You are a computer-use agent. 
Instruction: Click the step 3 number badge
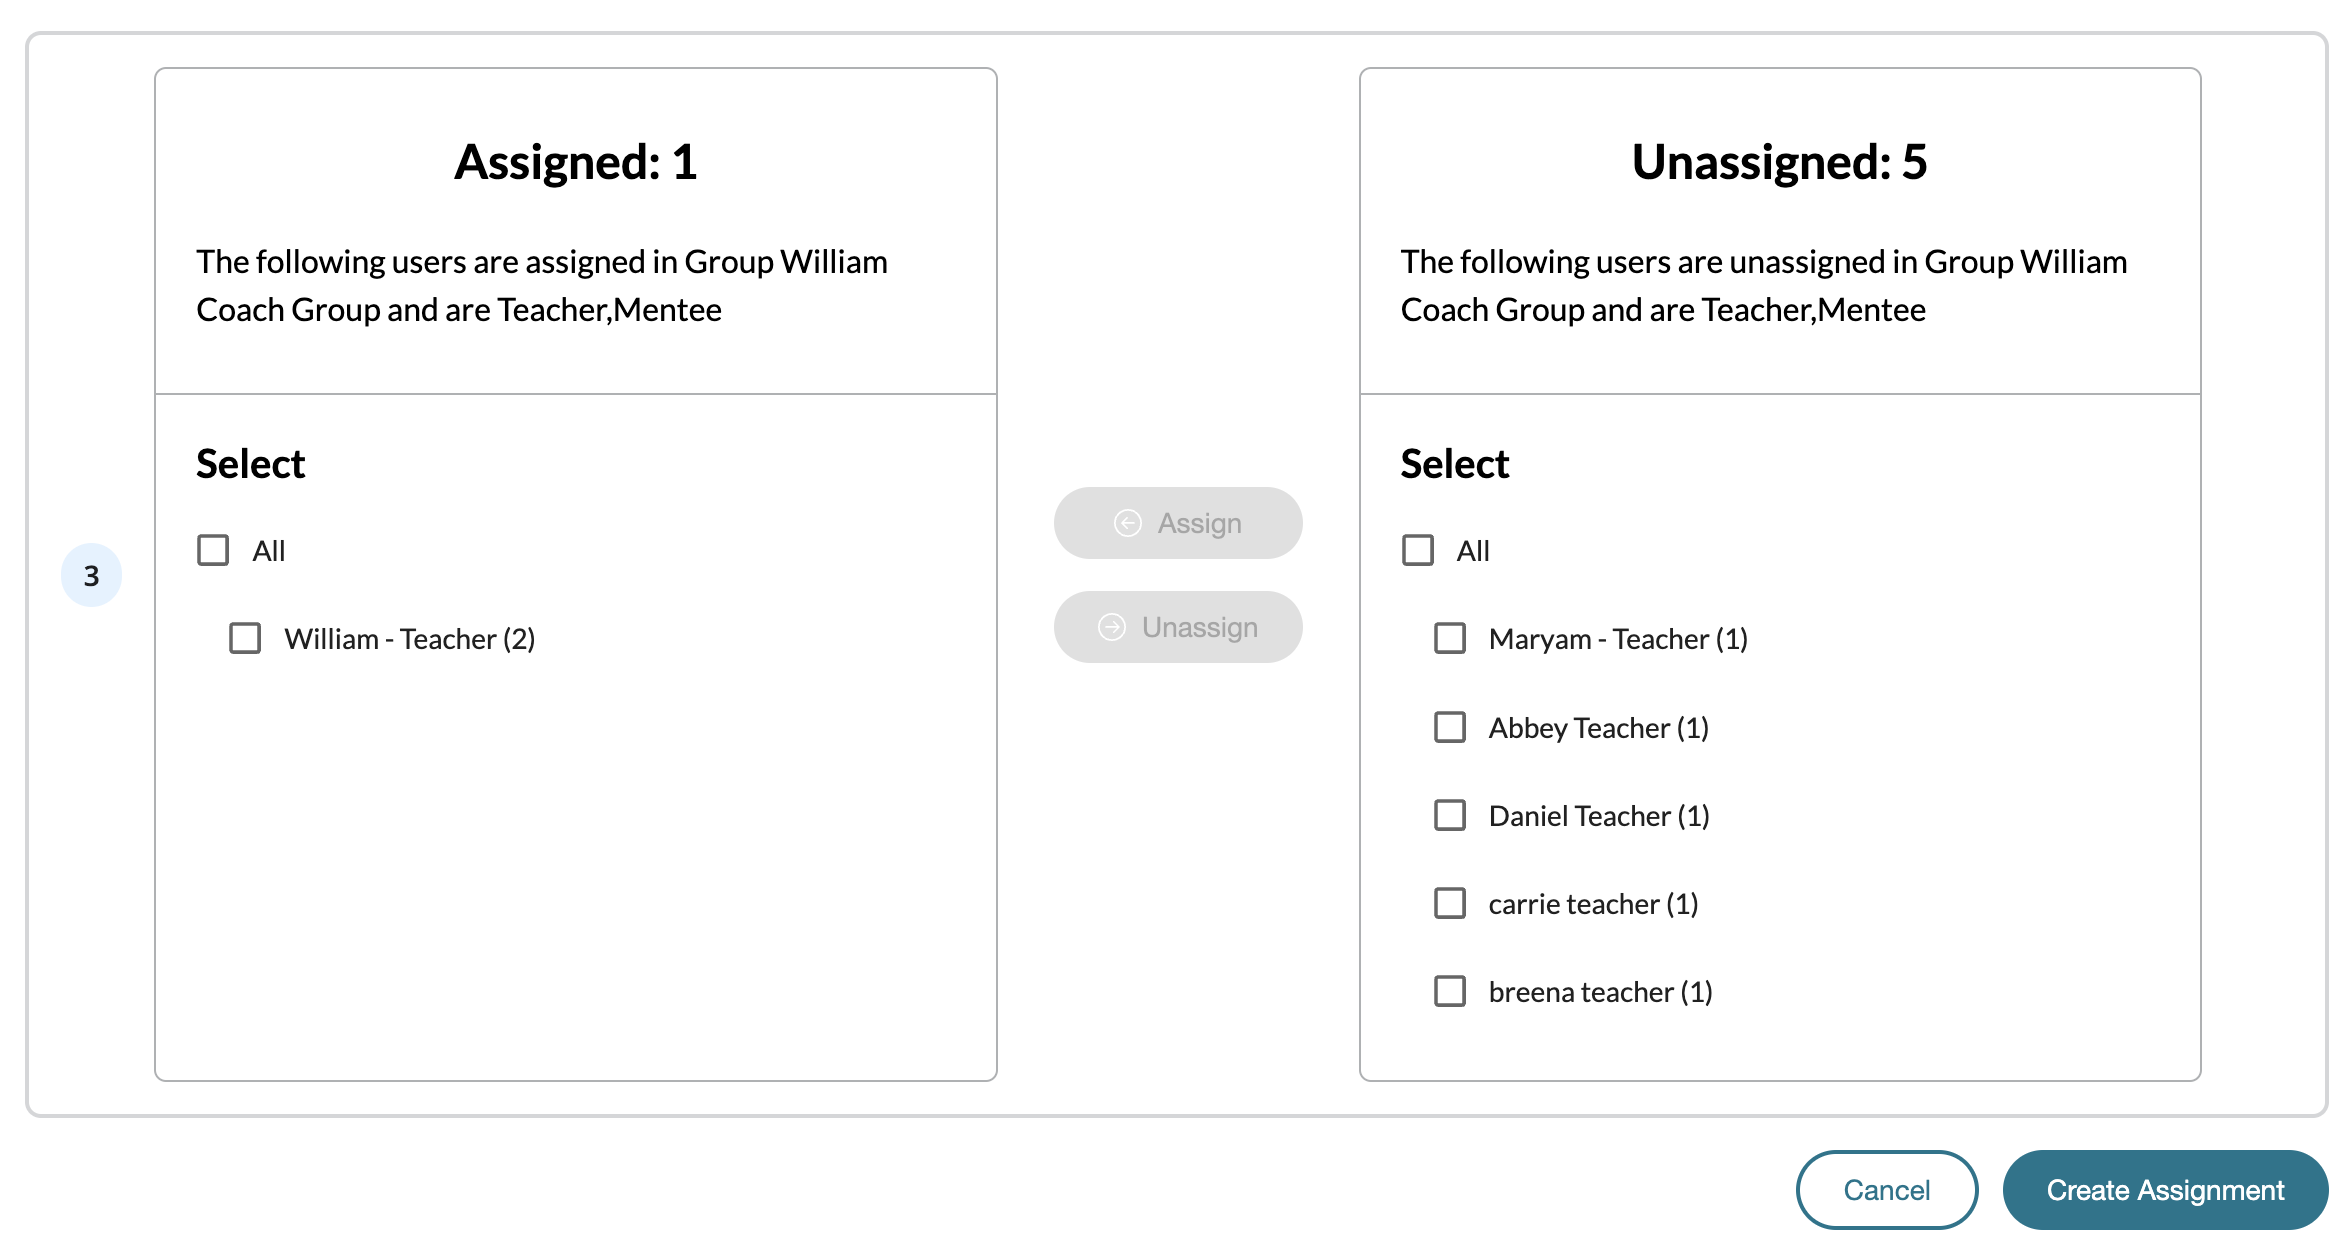pos(91,575)
